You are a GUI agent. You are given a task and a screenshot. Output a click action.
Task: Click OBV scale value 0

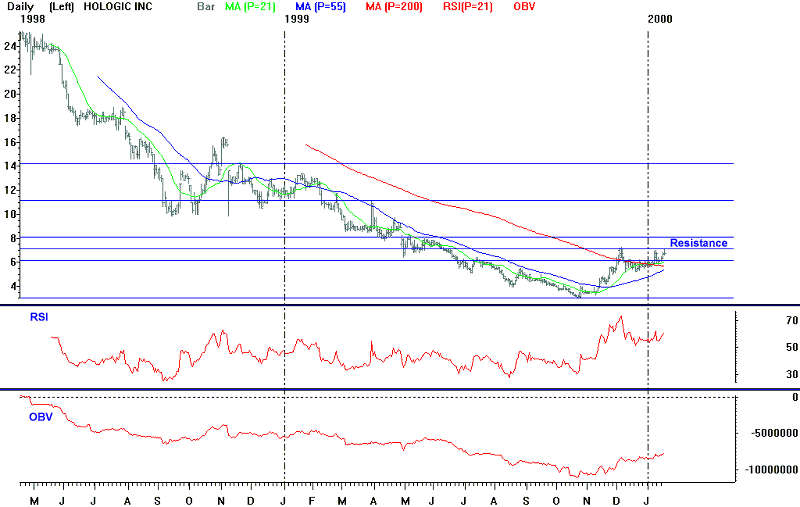[795, 397]
